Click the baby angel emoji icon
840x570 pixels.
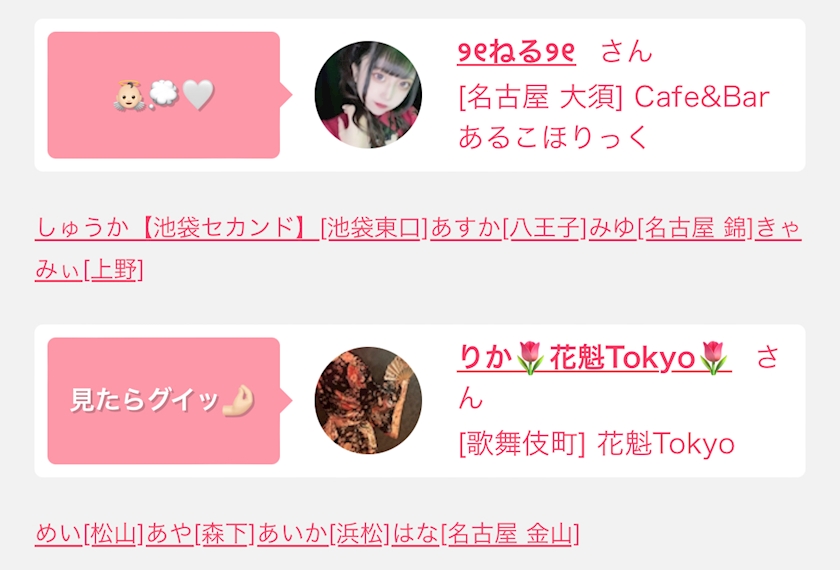[x=129, y=95]
